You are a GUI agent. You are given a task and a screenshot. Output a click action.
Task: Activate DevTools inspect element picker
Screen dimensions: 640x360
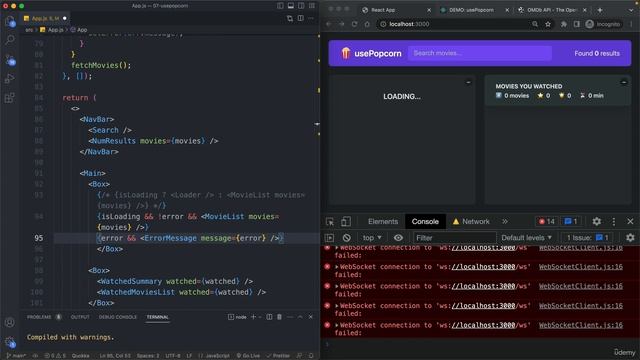click(x=330, y=222)
